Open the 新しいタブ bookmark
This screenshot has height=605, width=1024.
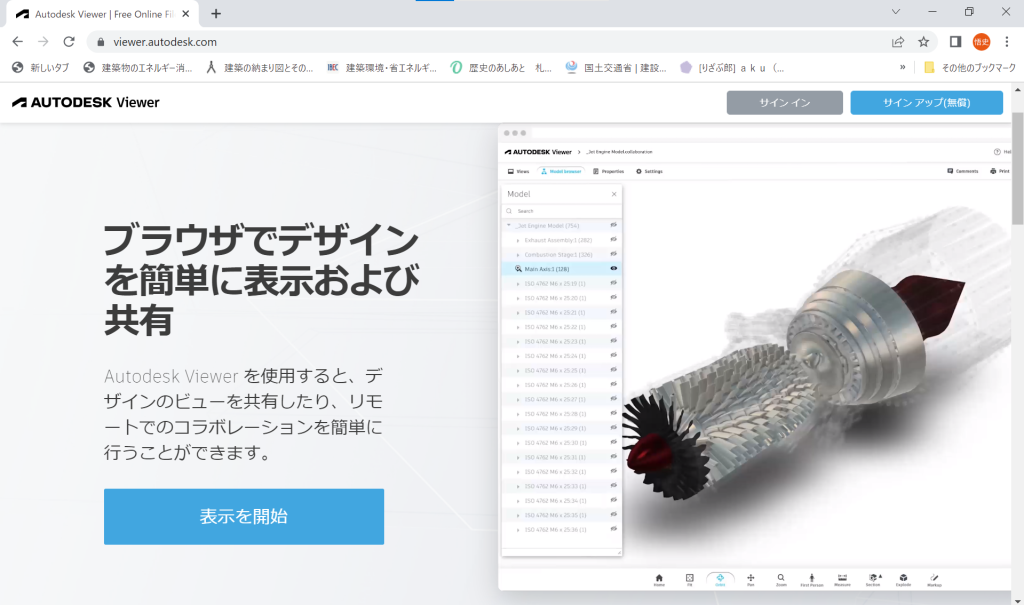[40, 67]
